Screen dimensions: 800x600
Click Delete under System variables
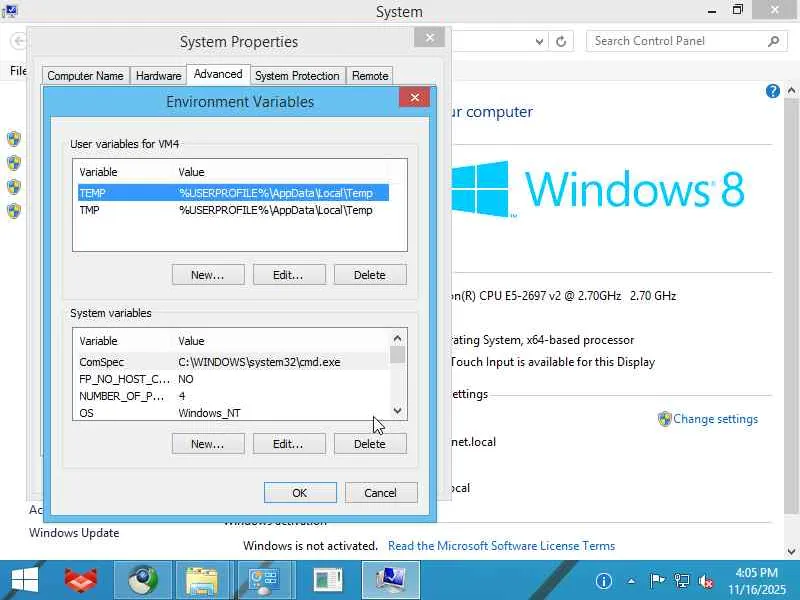(370, 444)
